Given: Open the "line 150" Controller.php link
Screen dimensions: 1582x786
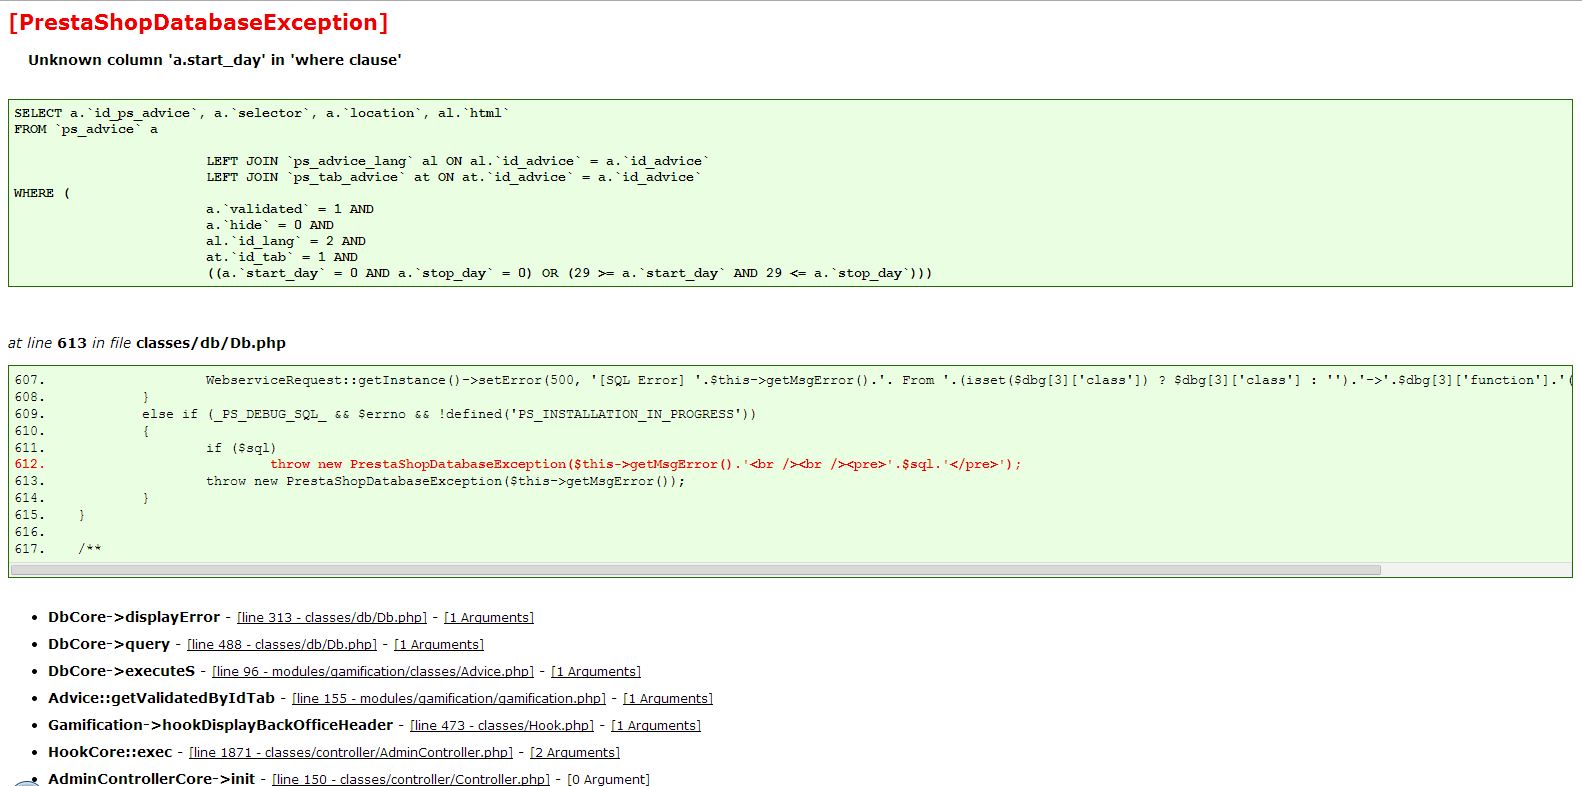Looking at the screenshot, I should click(x=411, y=780).
